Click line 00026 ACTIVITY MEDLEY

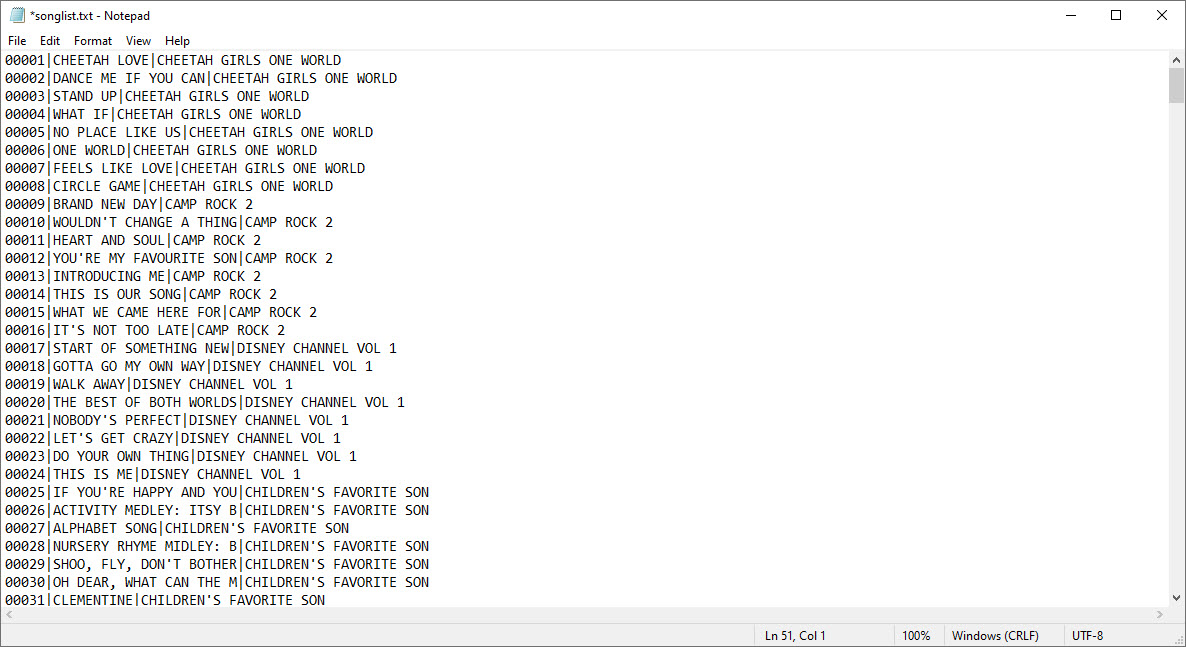click(217, 510)
